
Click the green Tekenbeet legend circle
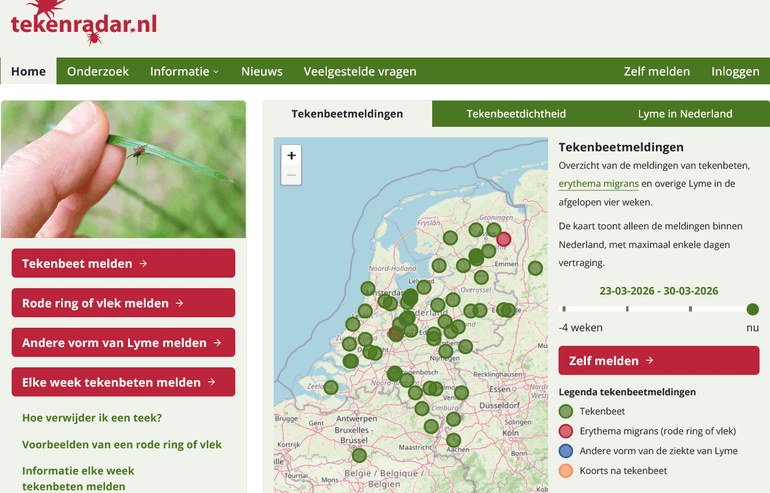[x=566, y=411]
